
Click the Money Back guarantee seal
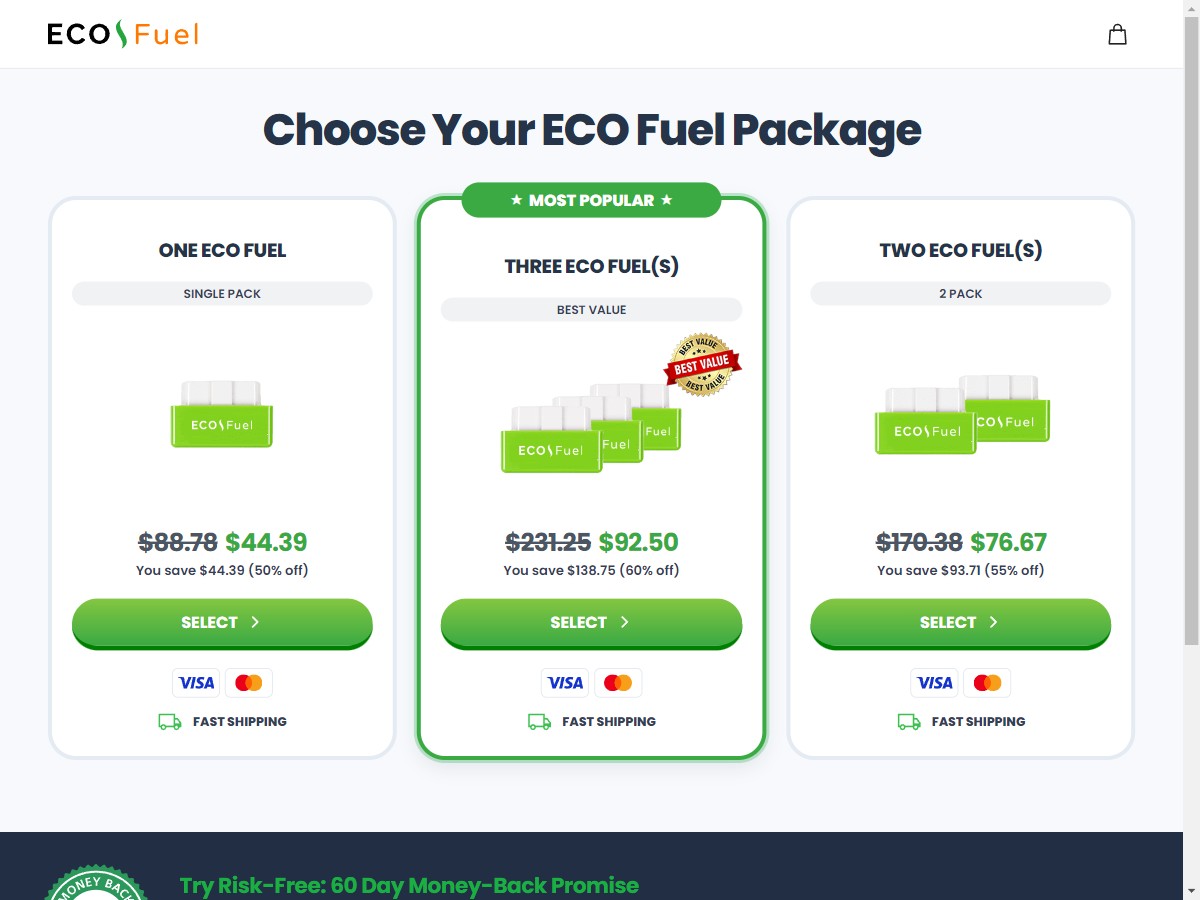pos(97,883)
